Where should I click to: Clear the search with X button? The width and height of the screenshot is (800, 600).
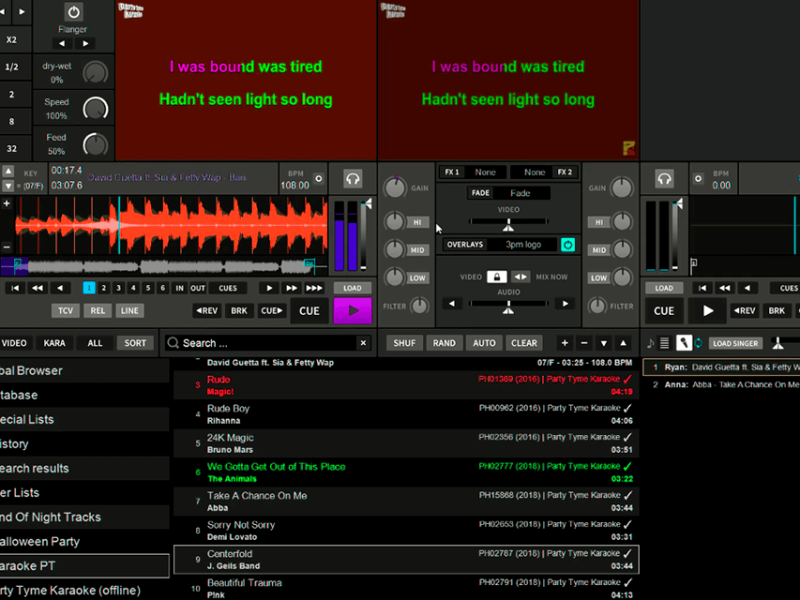363,343
